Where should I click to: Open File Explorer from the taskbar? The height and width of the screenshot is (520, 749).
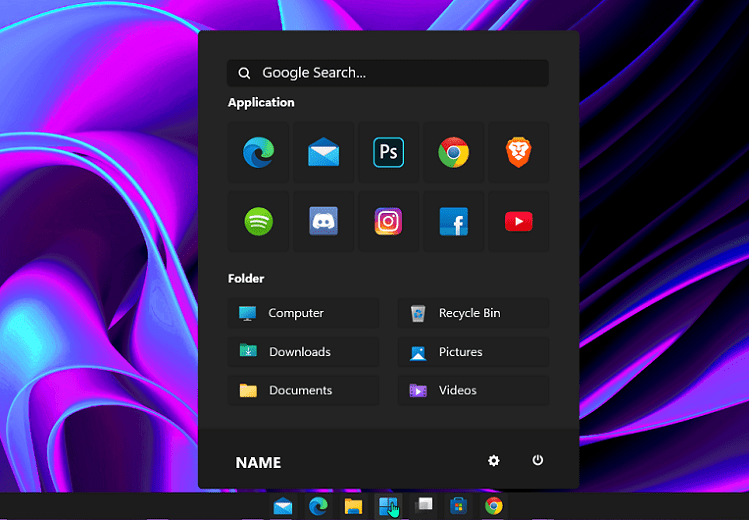(353, 506)
